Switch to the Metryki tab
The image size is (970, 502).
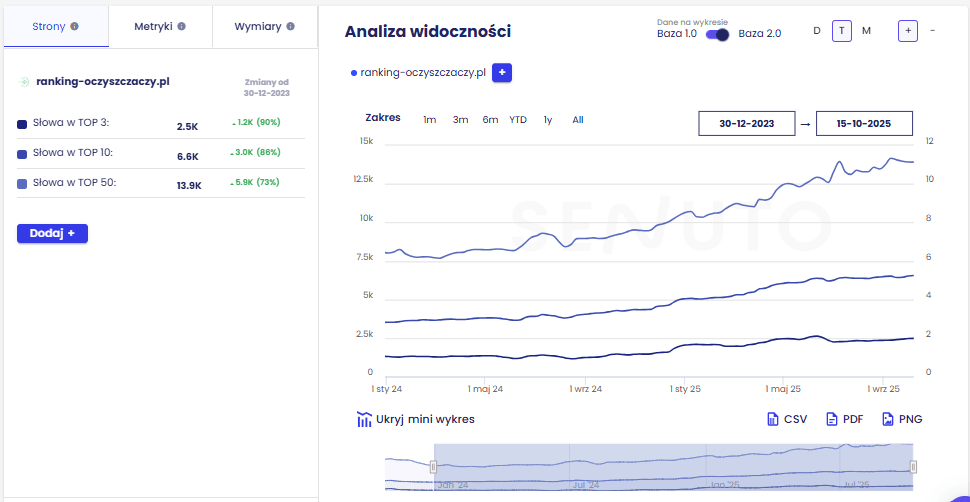(x=159, y=26)
